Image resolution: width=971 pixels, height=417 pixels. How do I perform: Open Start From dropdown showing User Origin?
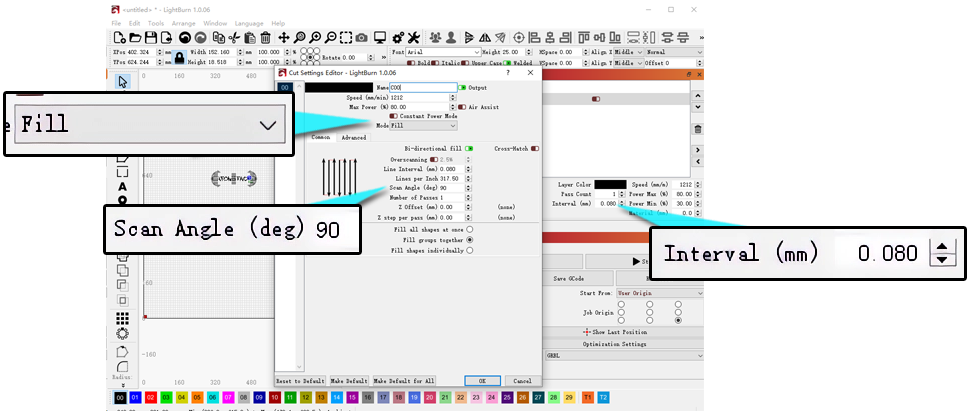click(x=660, y=293)
